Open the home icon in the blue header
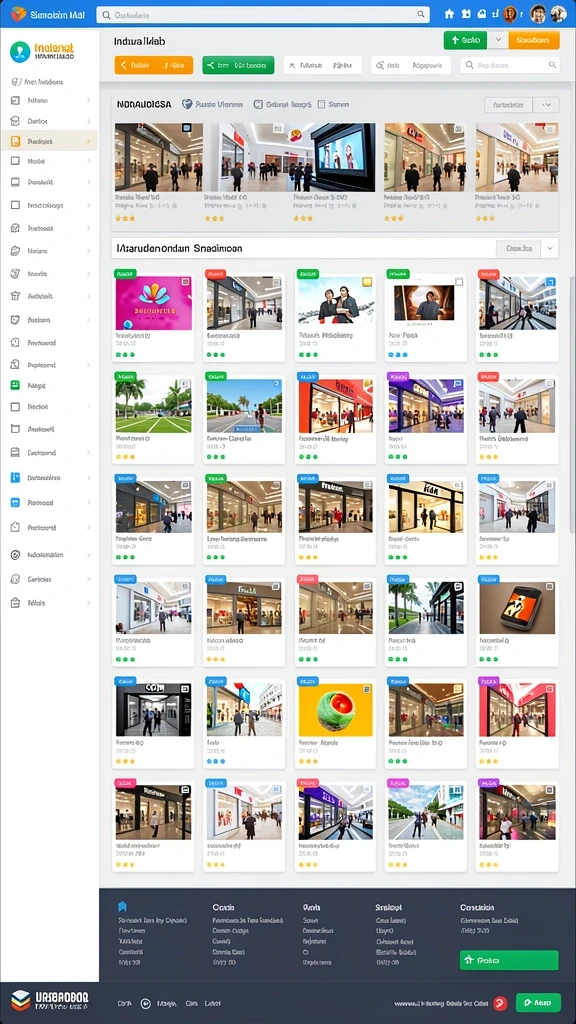The image size is (576, 1024). tap(449, 14)
